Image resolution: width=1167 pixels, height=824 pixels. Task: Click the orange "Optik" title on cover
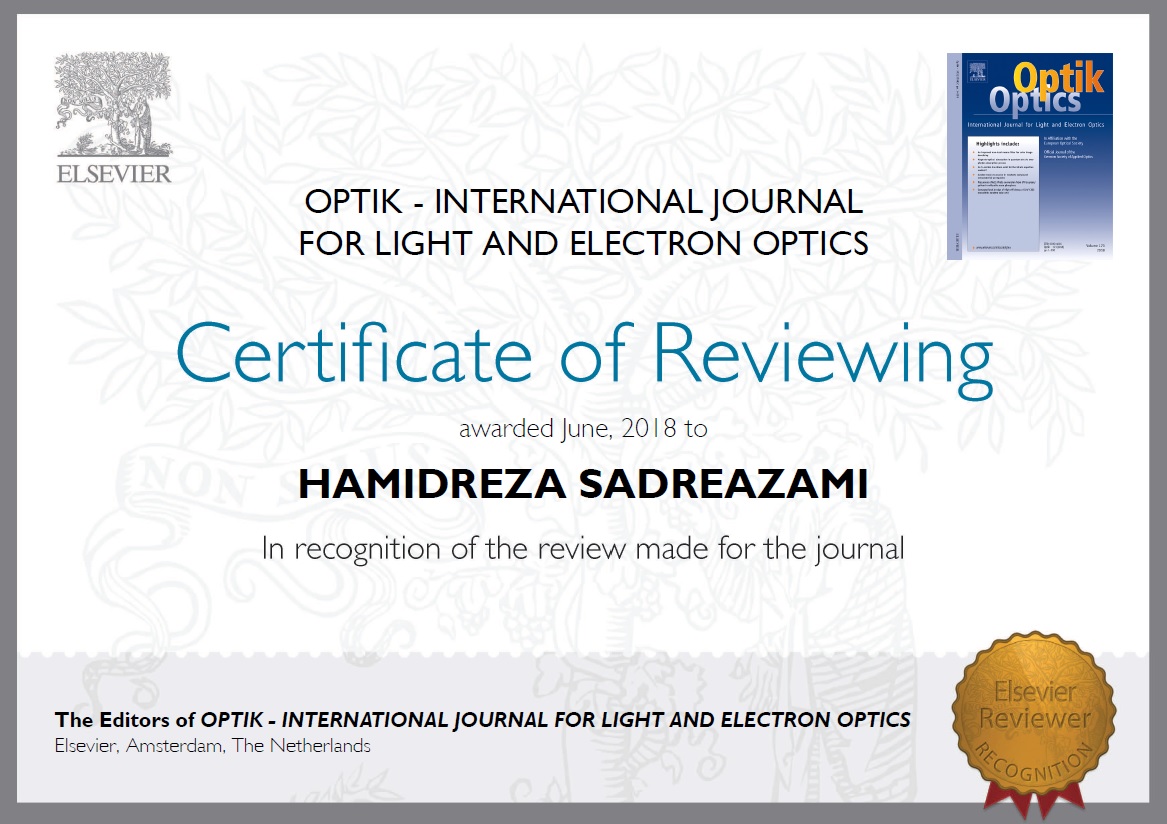[x=1057, y=76]
